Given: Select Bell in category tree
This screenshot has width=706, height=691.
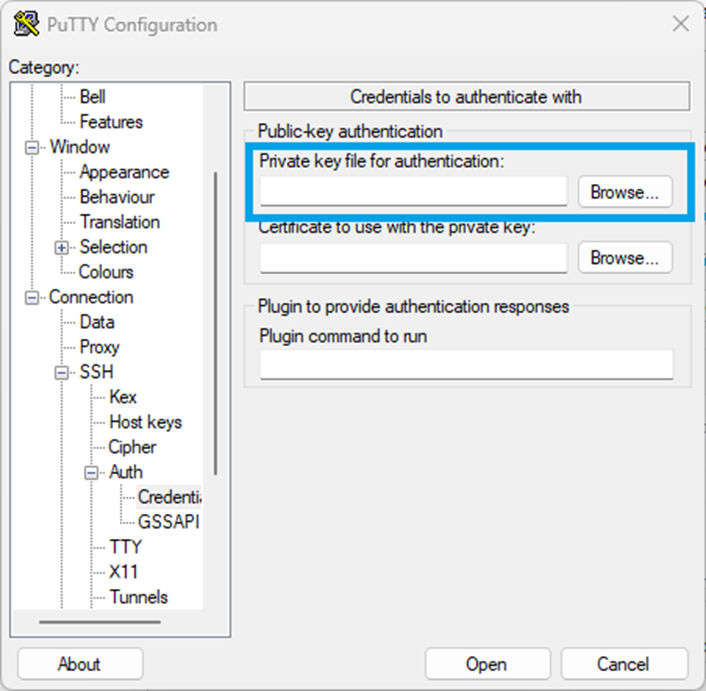Looking at the screenshot, I should [x=93, y=97].
